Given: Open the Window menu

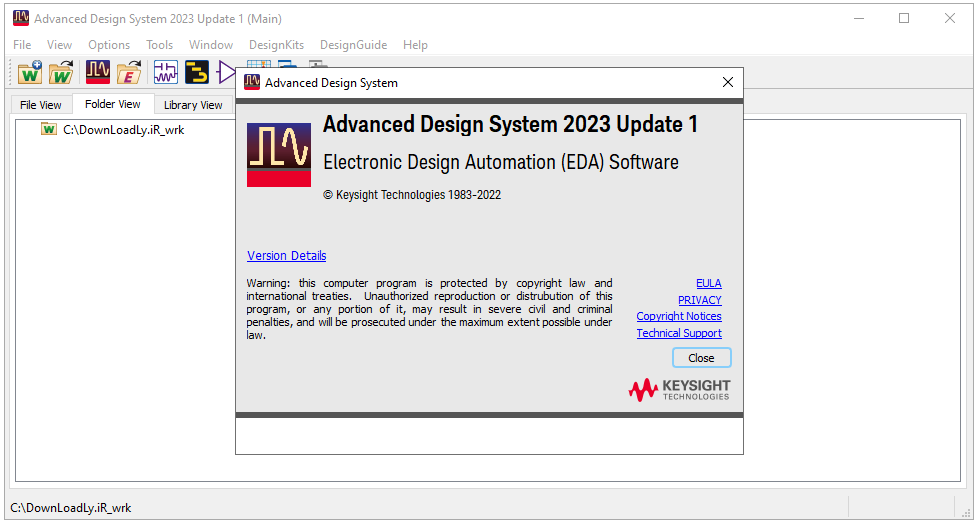Looking at the screenshot, I should 211,45.
